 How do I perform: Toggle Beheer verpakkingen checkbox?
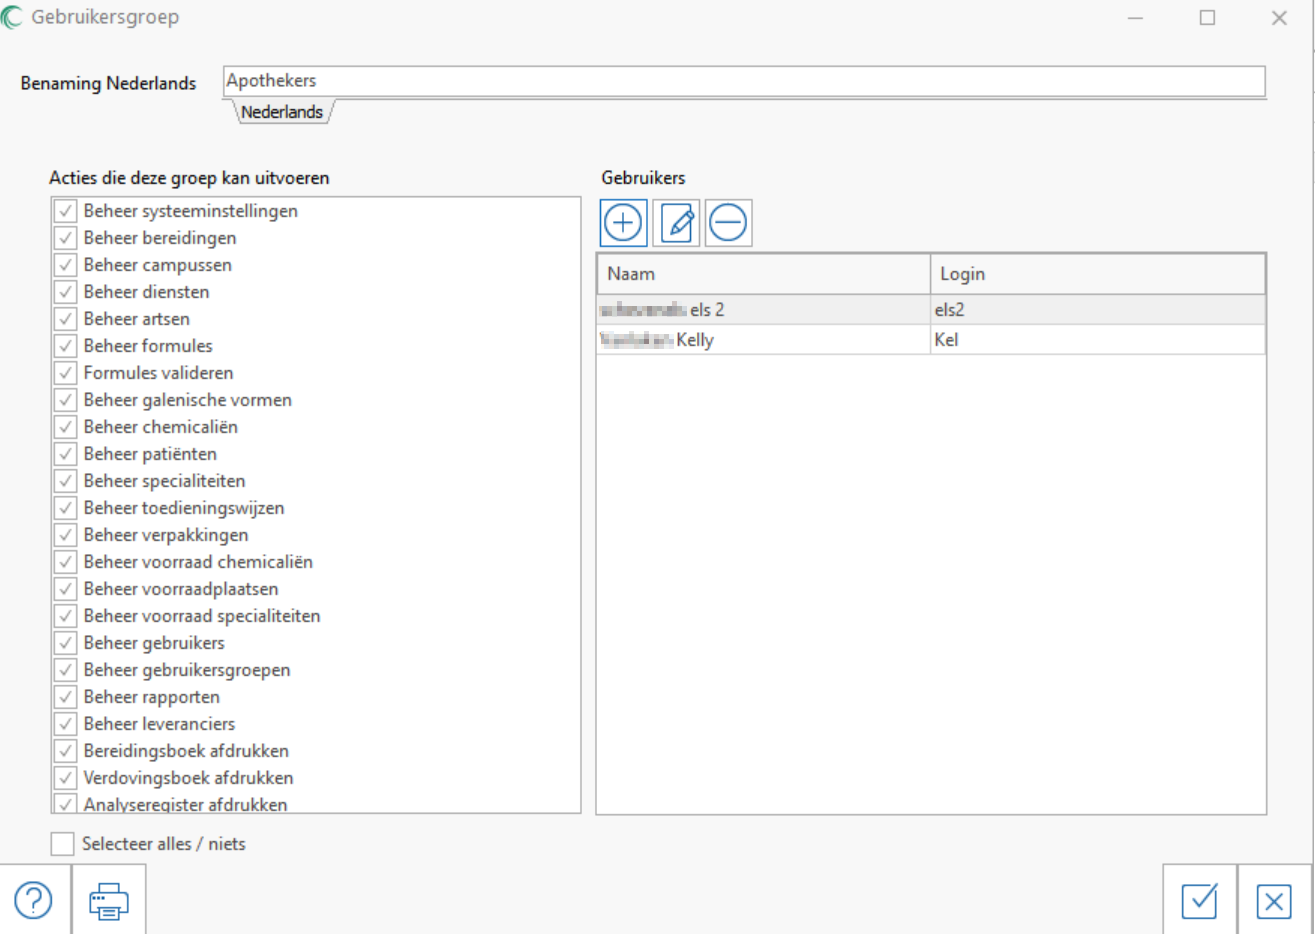pos(66,535)
